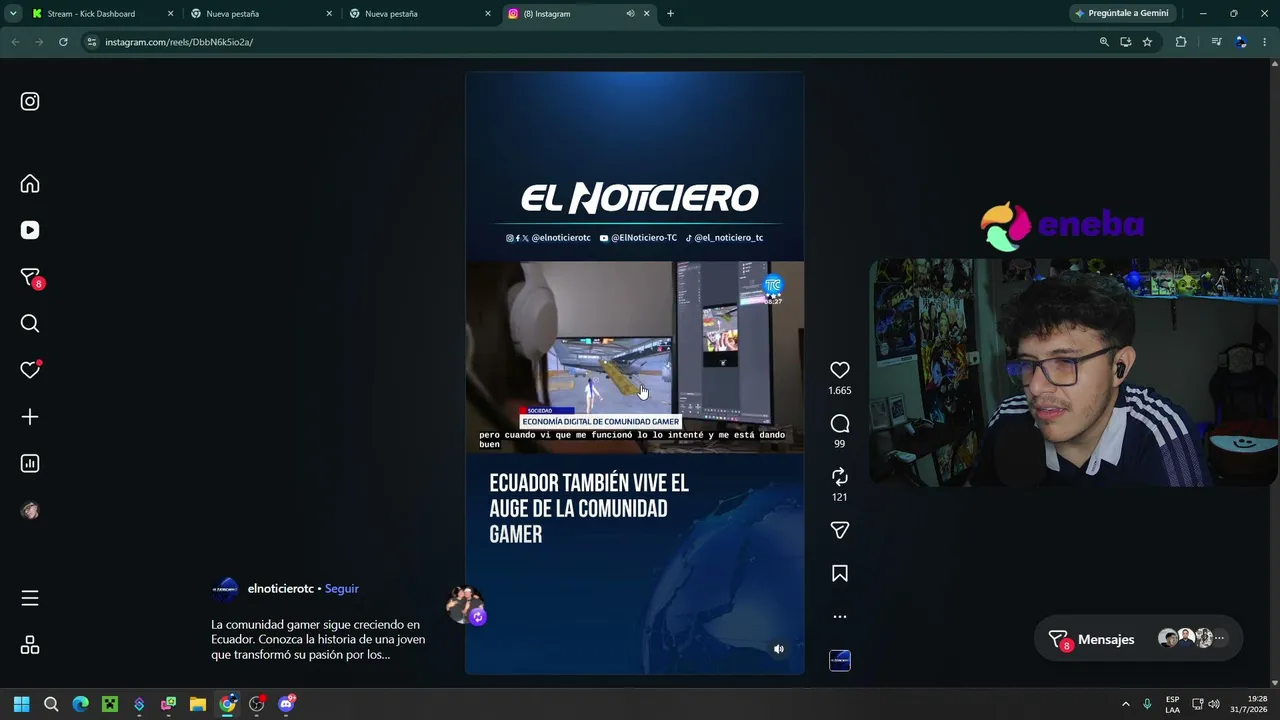This screenshot has height=720, width=1280.
Task: Open Discord from the taskbar
Action: pyautogui.click(x=287, y=704)
